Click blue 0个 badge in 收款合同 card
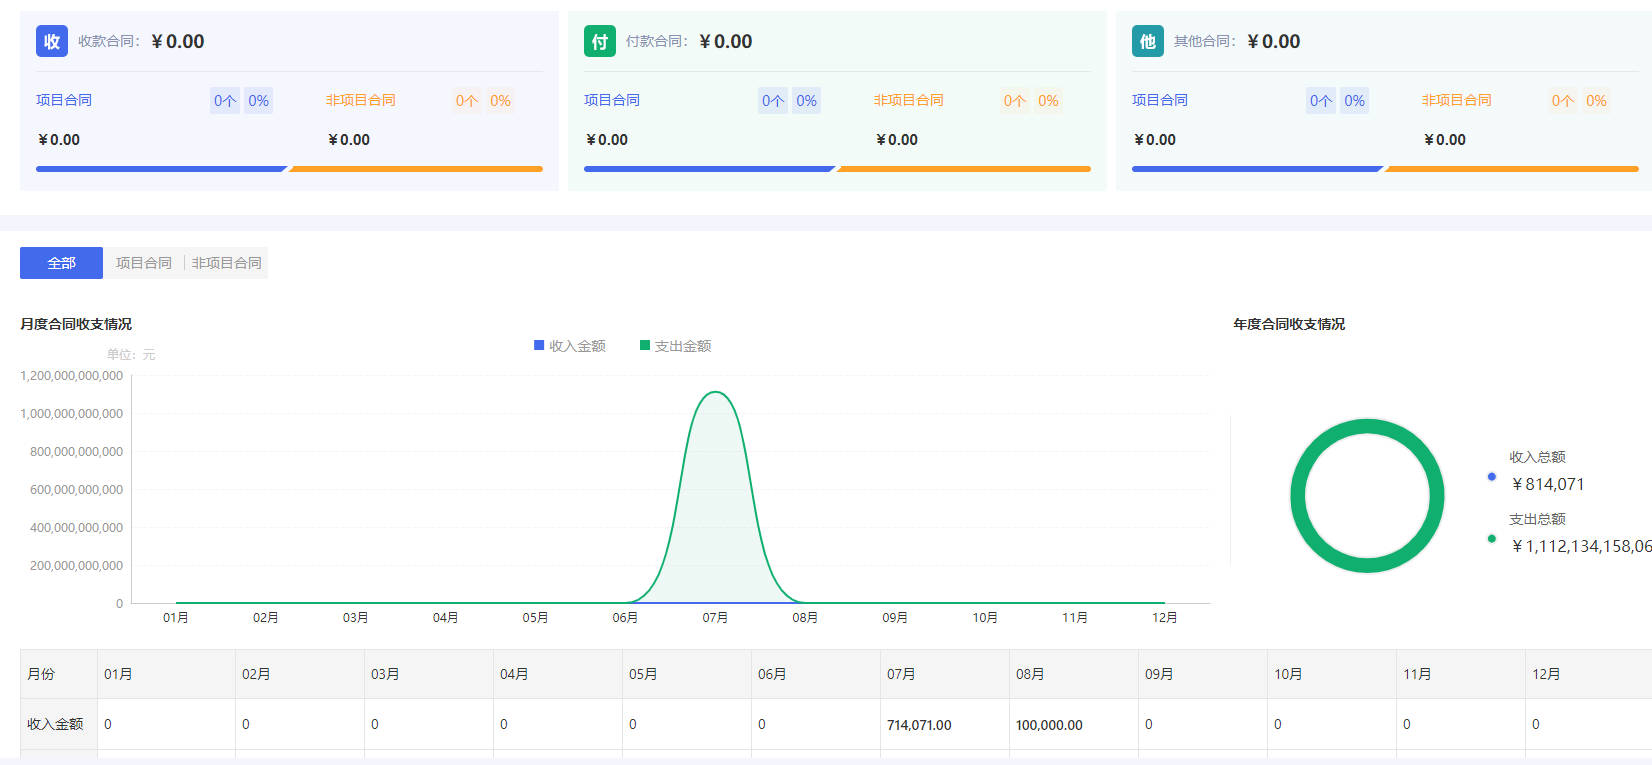Image resolution: width=1652 pixels, height=765 pixels. click(x=225, y=101)
